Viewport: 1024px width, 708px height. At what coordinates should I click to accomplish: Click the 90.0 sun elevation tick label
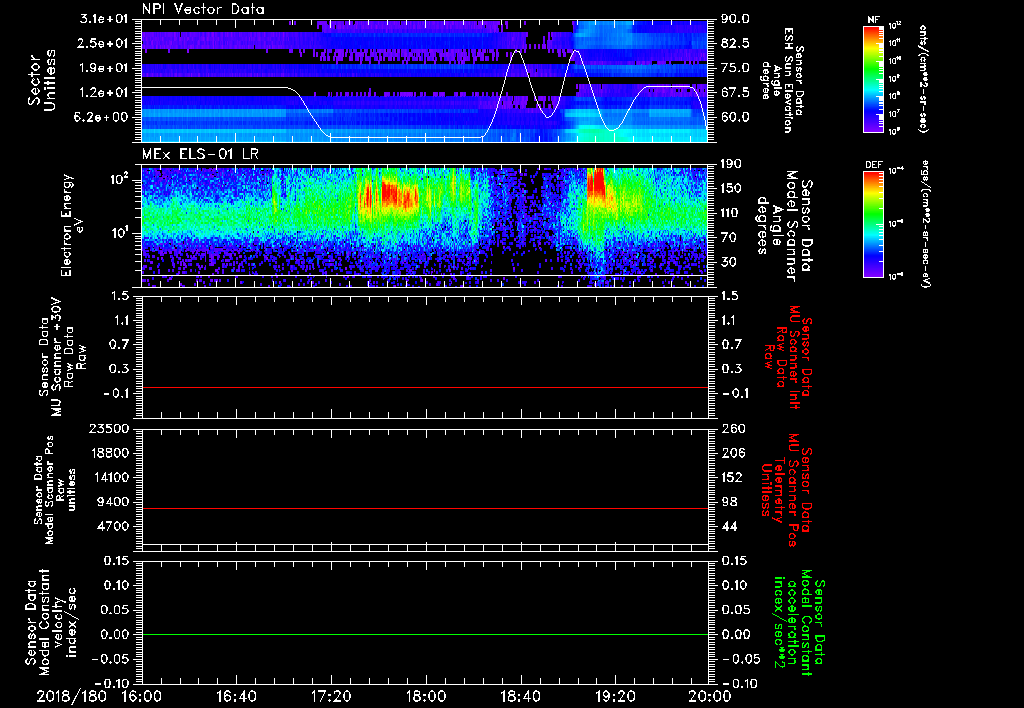[735, 19]
